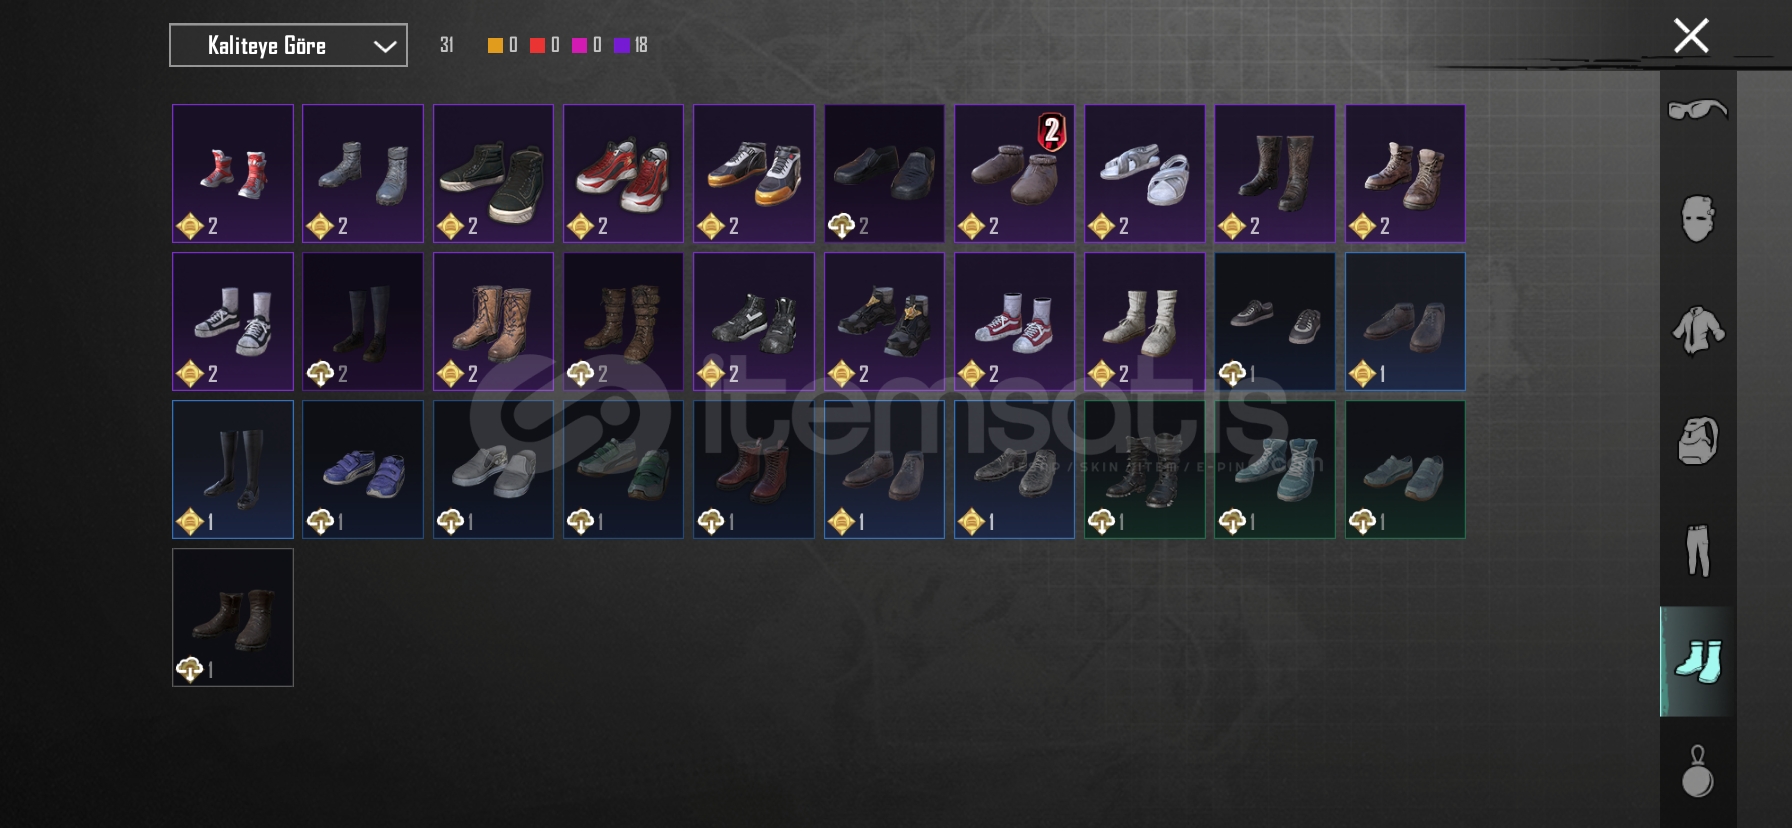Select the tall black boots item
The height and width of the screenshot is (828, 1792).
click(x=233, y=469)
